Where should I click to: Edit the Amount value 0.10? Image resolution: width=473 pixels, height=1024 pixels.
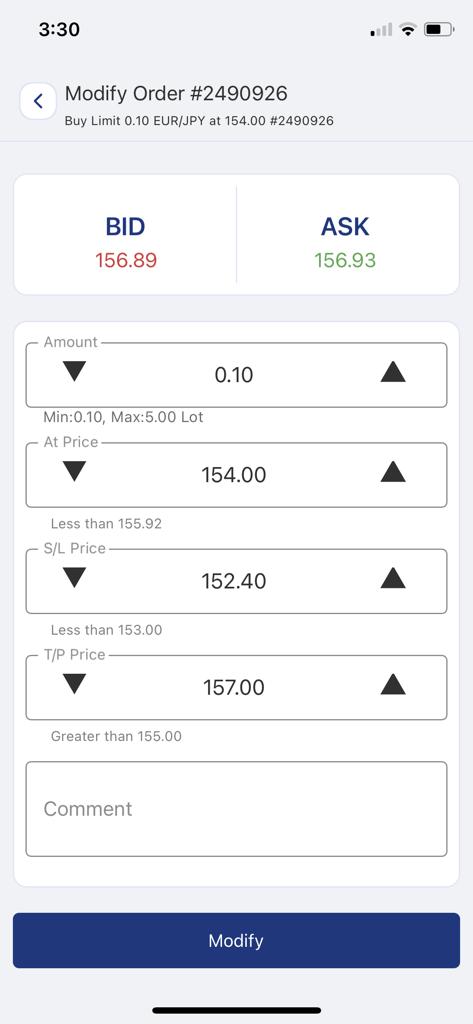[x=234, y=375]
